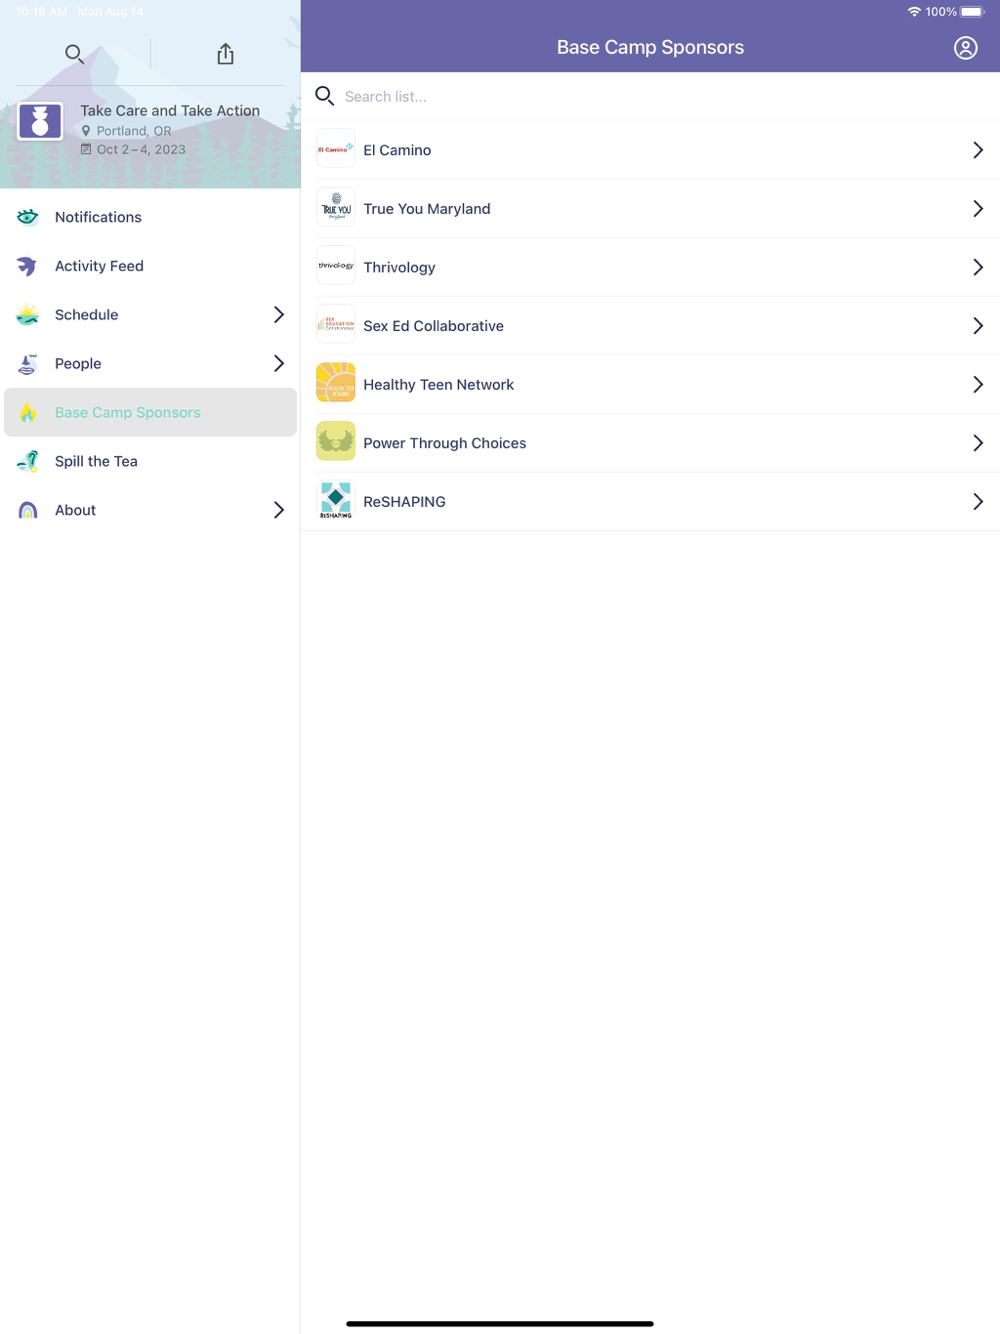Expand the Schedule chevron

click(279, 315)
